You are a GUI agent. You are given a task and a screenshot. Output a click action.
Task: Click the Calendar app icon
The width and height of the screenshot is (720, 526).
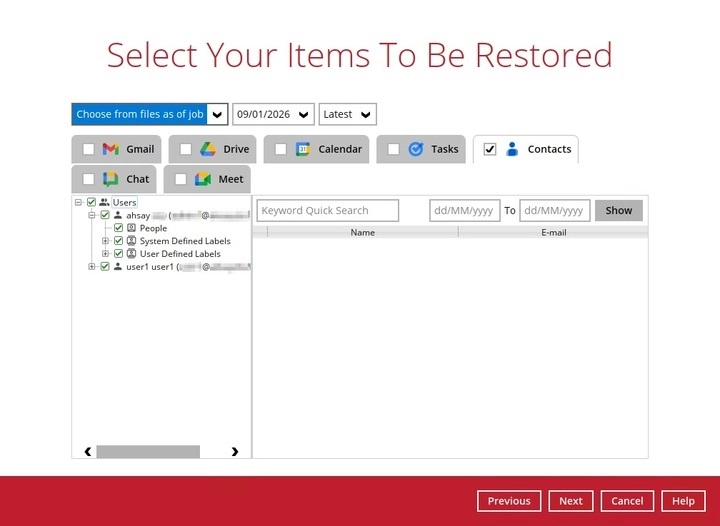303,149
